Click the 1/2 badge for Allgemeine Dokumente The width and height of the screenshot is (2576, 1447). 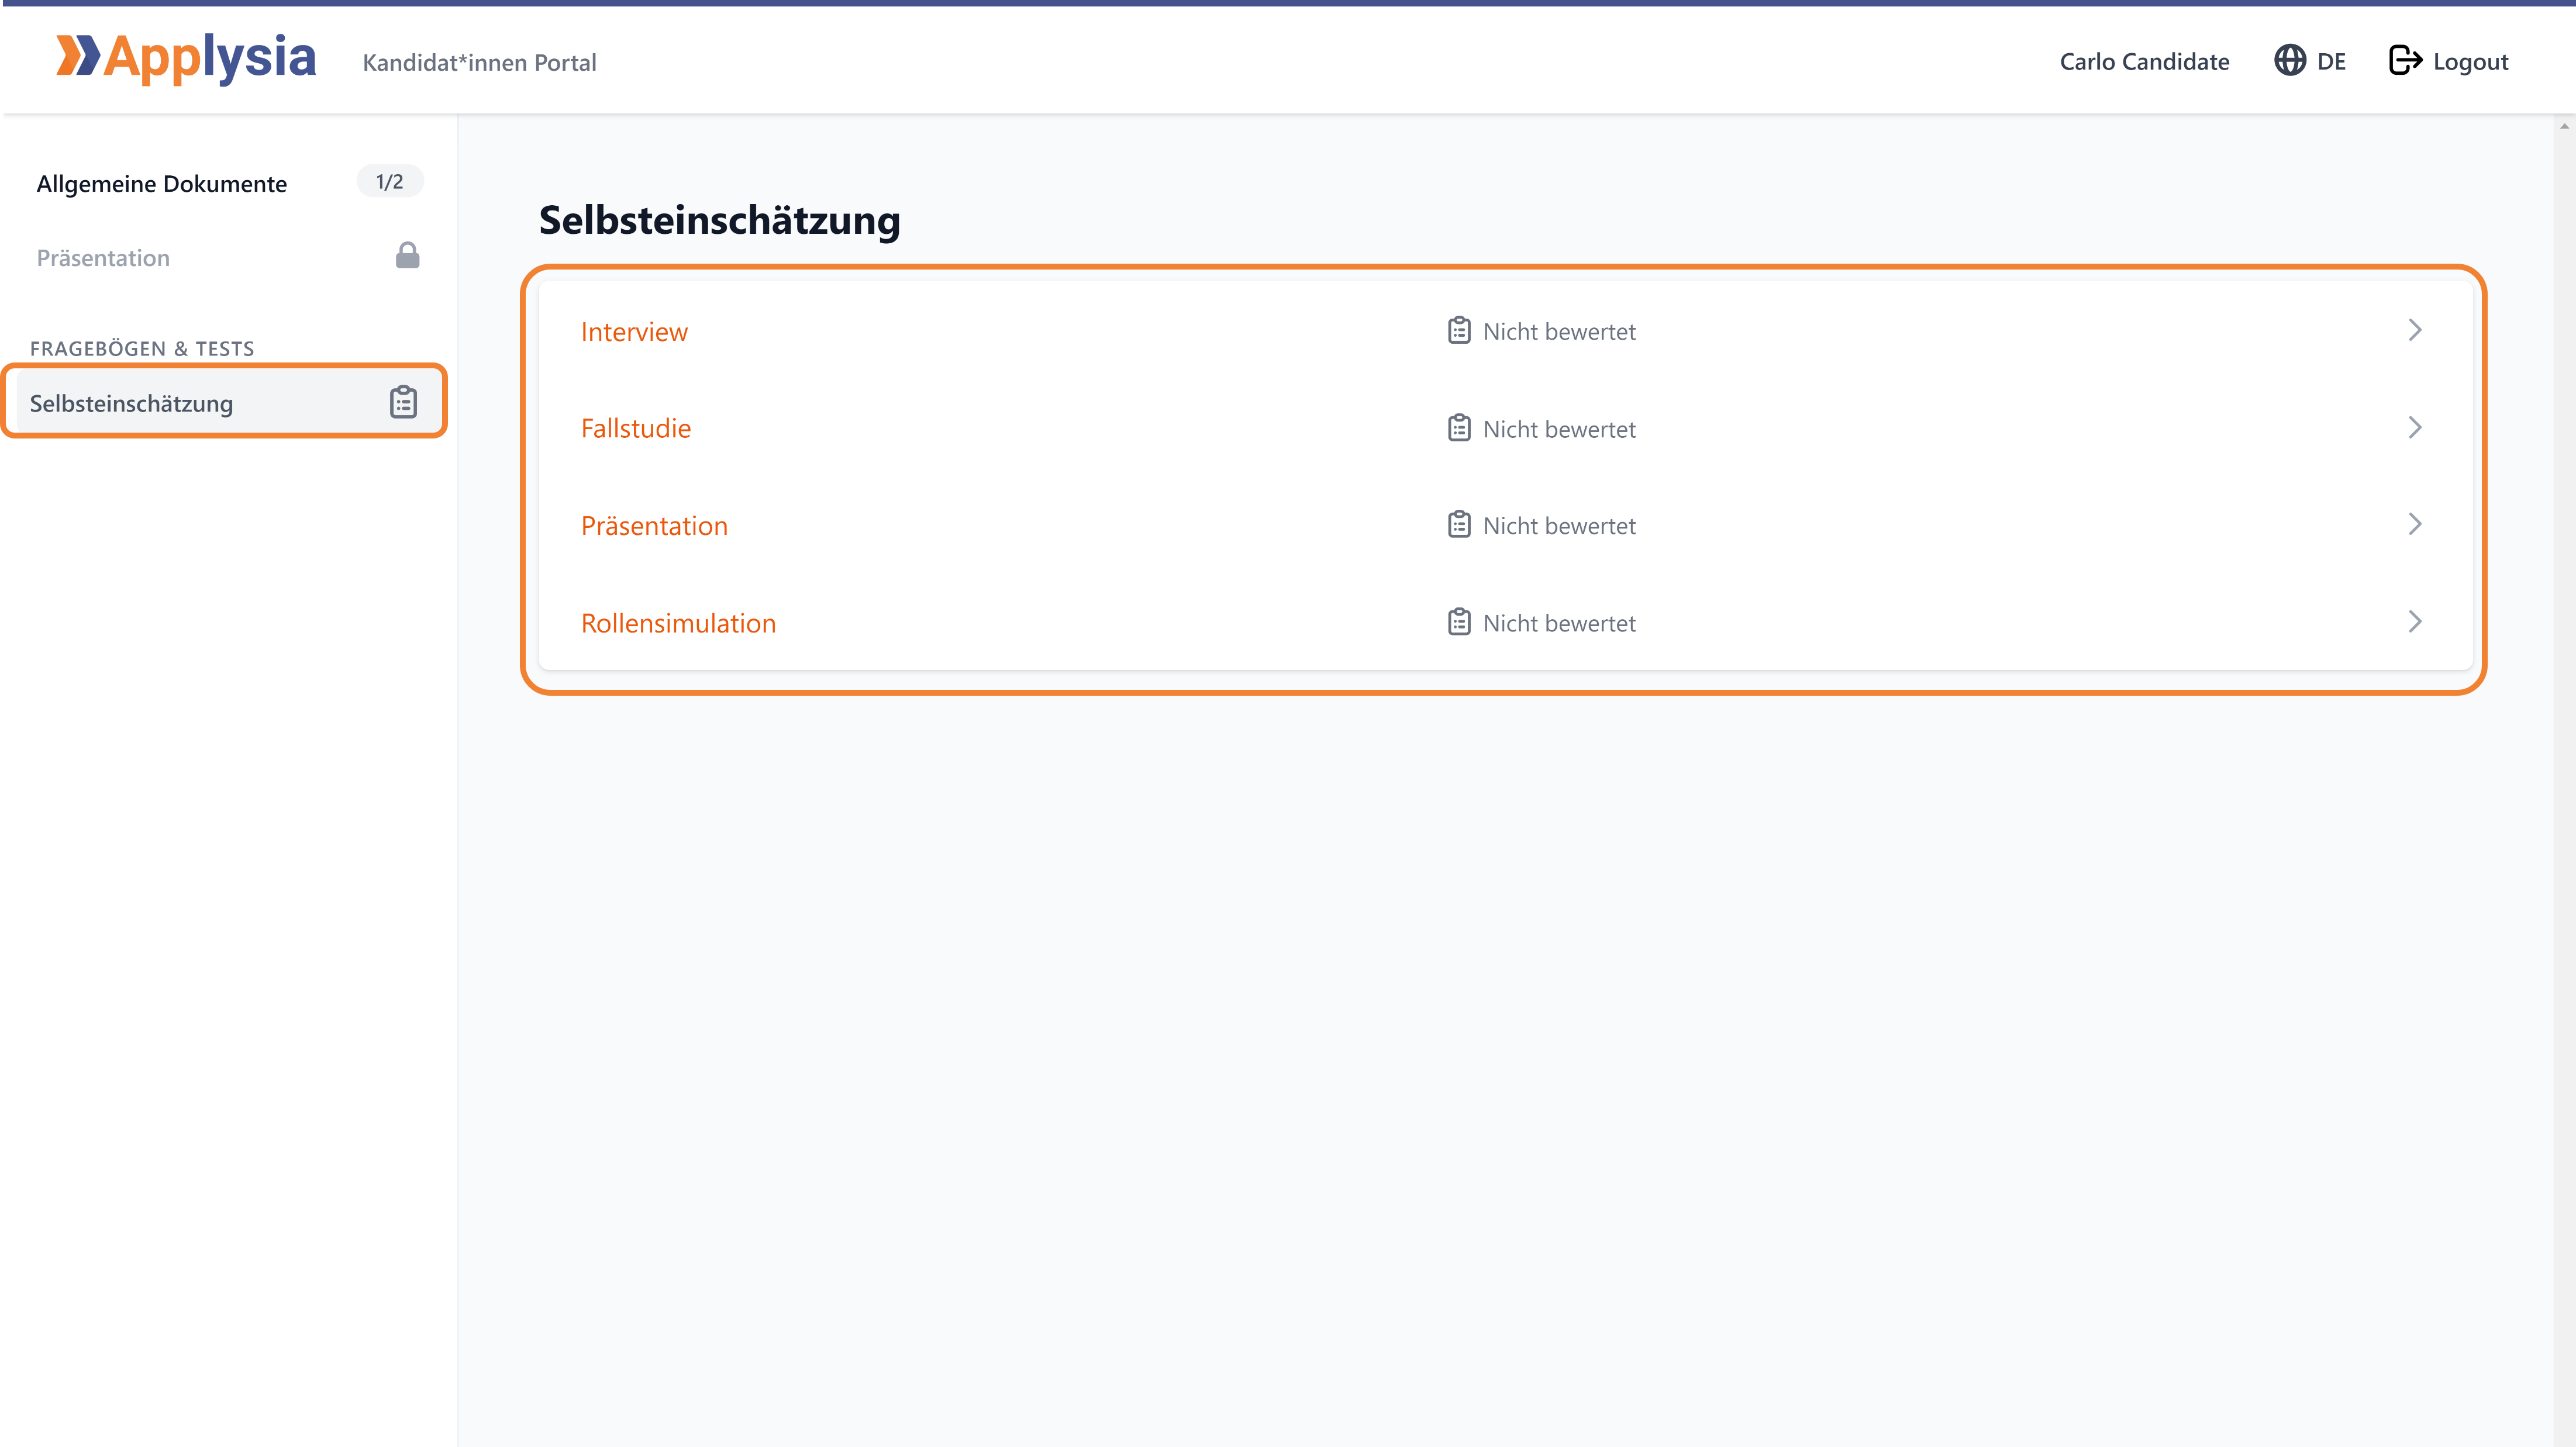390,181
